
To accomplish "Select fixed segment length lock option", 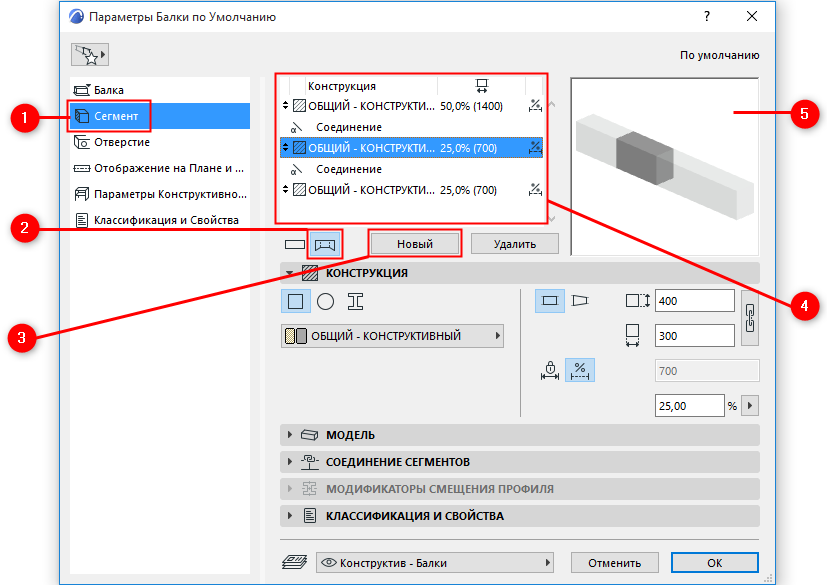I will pyautogui.click(x=550, y=370).
